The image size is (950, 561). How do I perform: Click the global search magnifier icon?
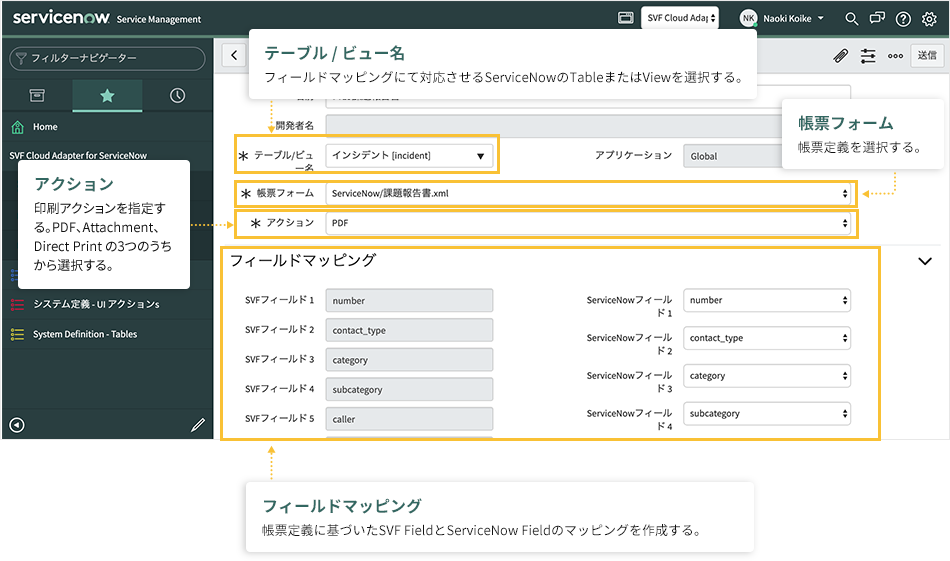point(851,19)
